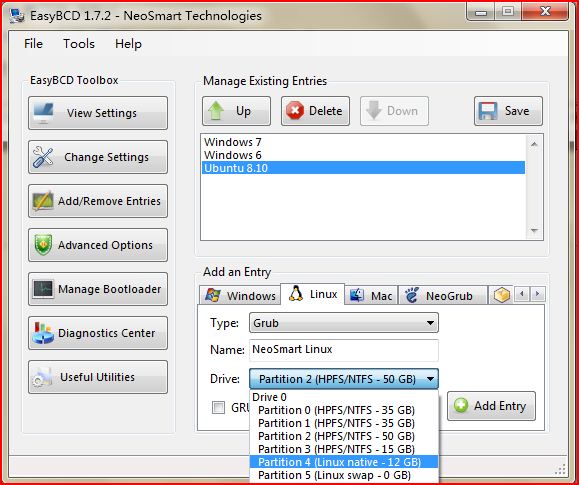Move entry Up with green arrow
579x485 pixels.
click(x=236, y=111)
